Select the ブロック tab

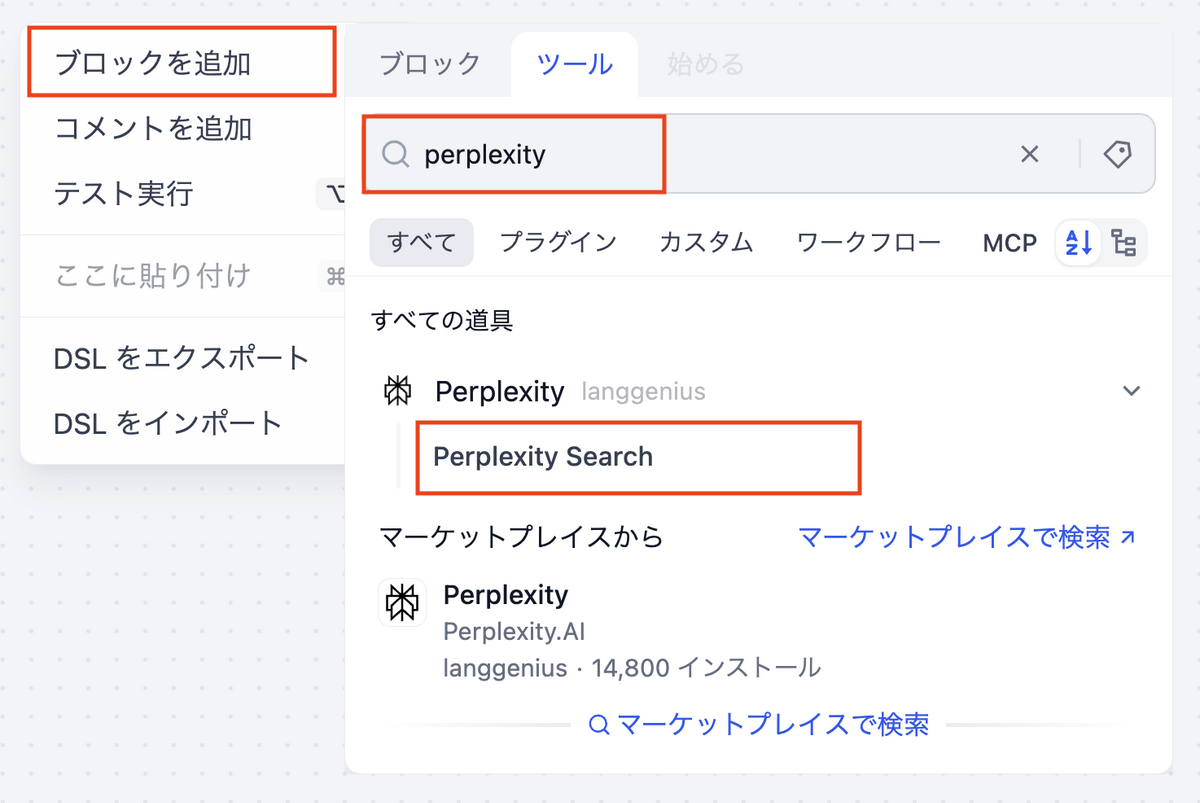point(430,65)
